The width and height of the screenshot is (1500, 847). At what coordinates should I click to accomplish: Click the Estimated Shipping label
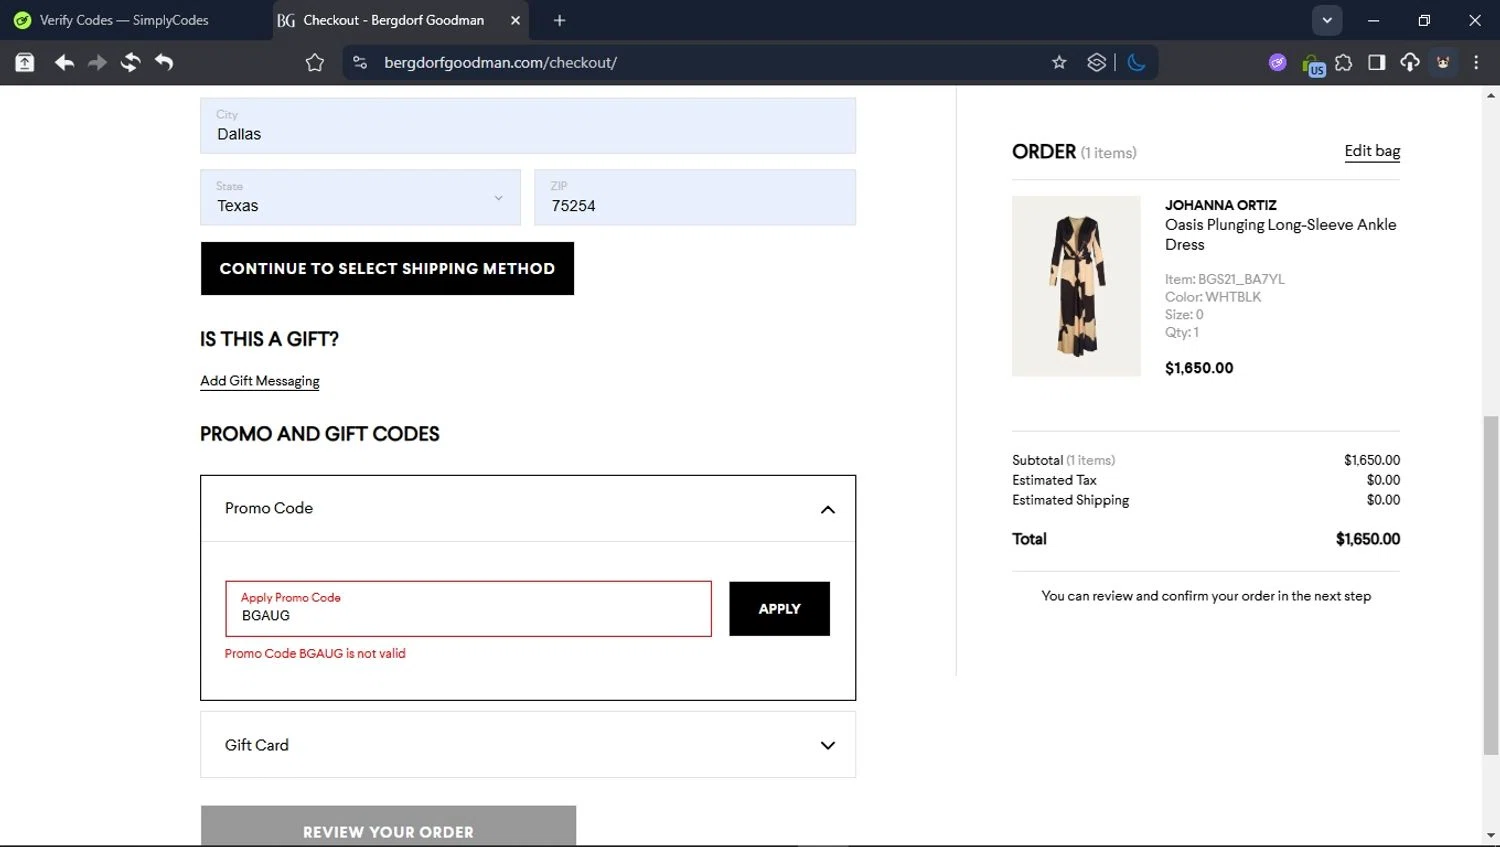(x=1070, y=500)
